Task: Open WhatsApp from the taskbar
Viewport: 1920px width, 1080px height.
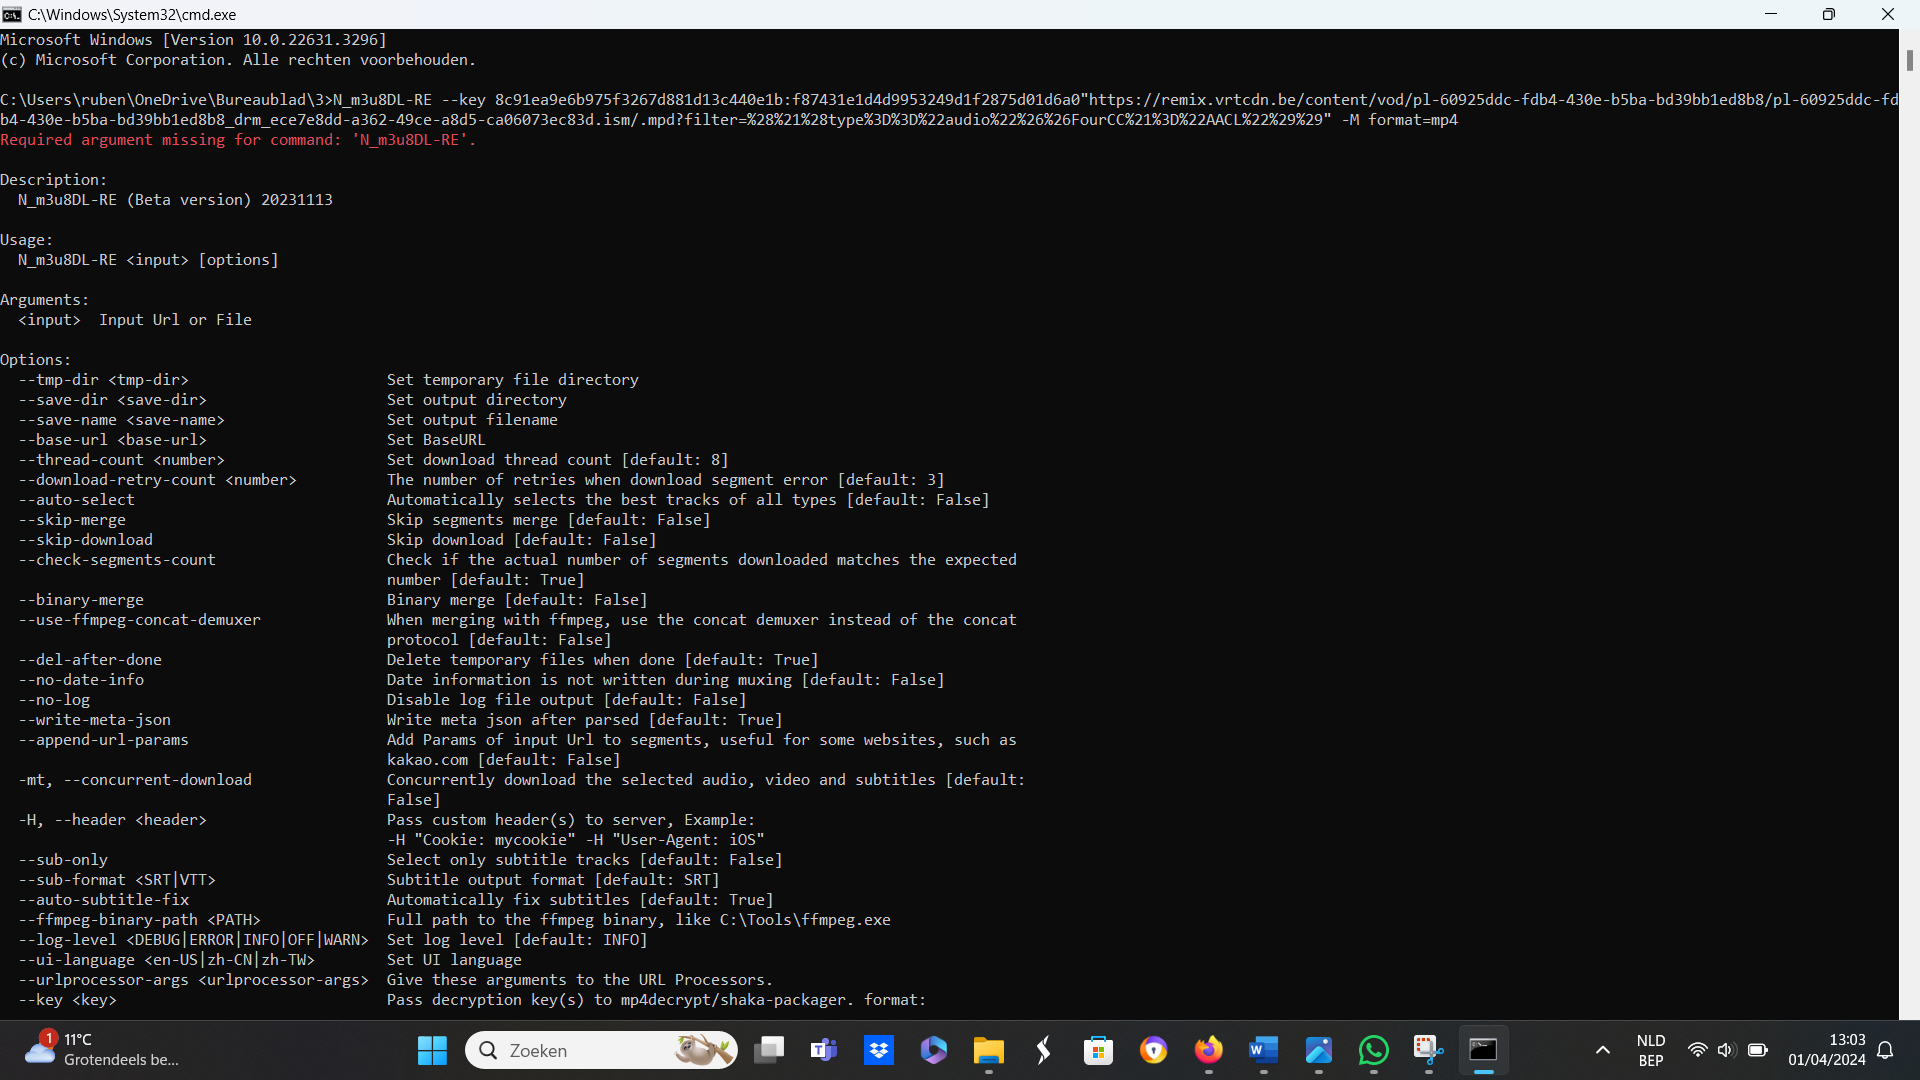Action: (1373, 1050)
